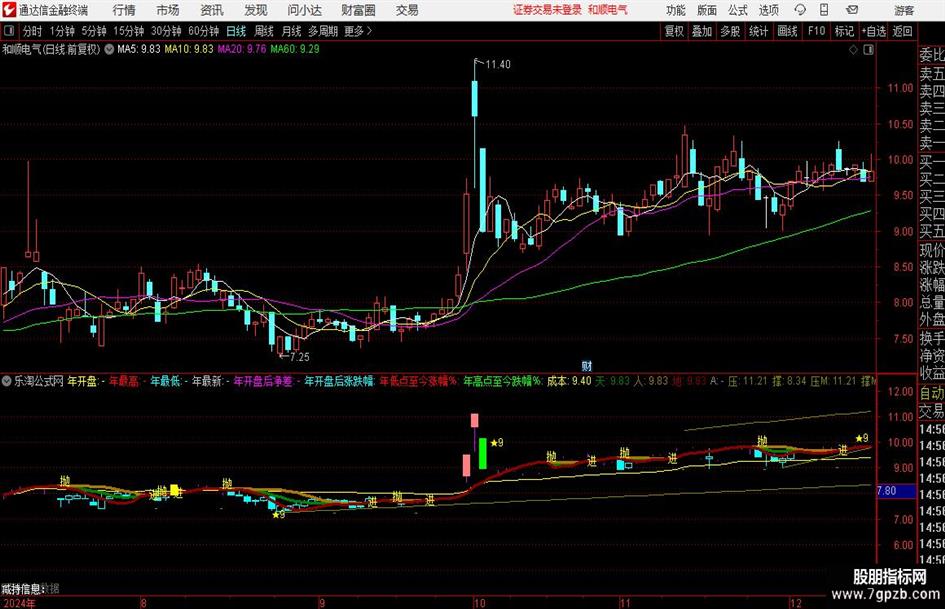Select the 月线 monthly period
The width and height of the screenshot is (945, 609).
(291, 31)
